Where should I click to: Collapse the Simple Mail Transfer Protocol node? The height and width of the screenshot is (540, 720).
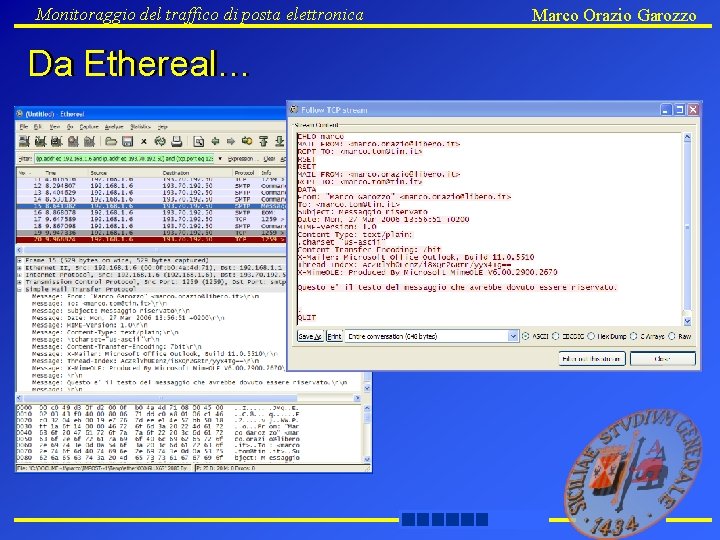(x=20, y=290)
